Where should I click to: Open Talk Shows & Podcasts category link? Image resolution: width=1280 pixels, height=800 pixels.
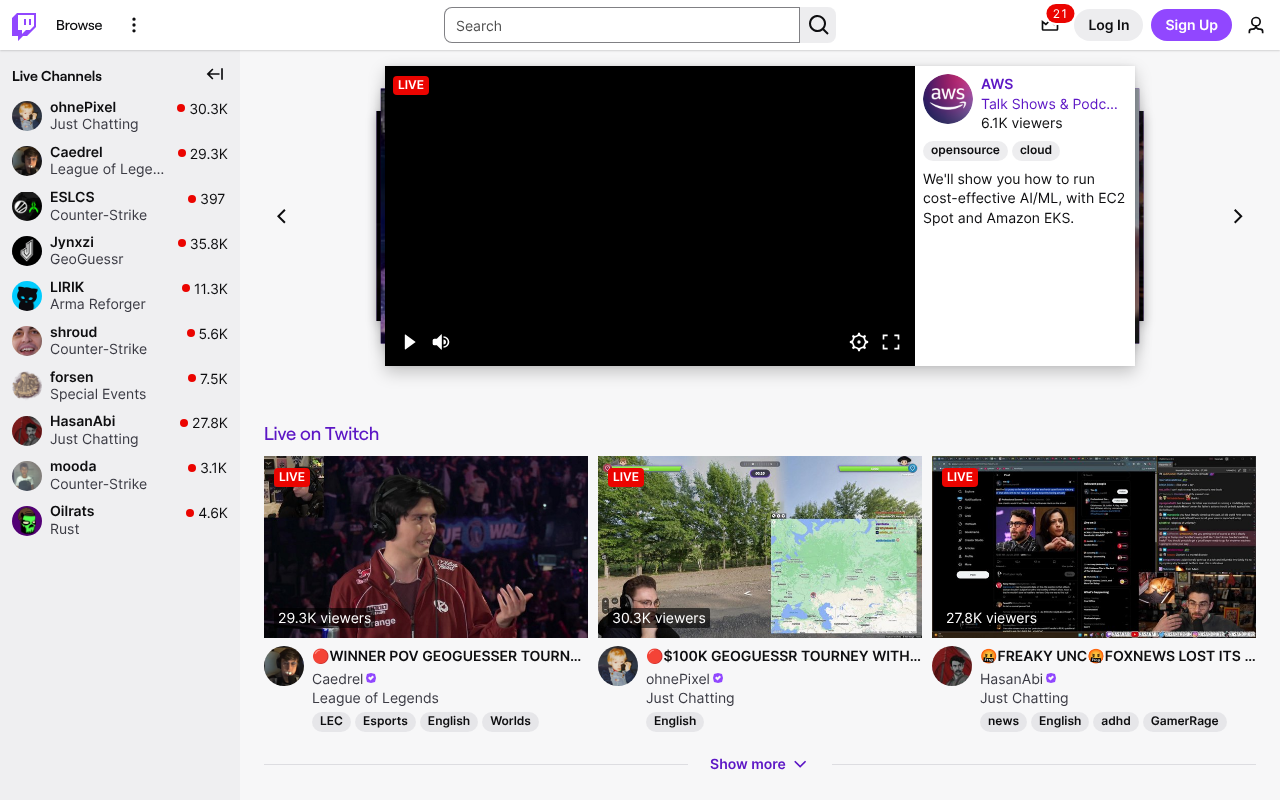pos(1049,104)
